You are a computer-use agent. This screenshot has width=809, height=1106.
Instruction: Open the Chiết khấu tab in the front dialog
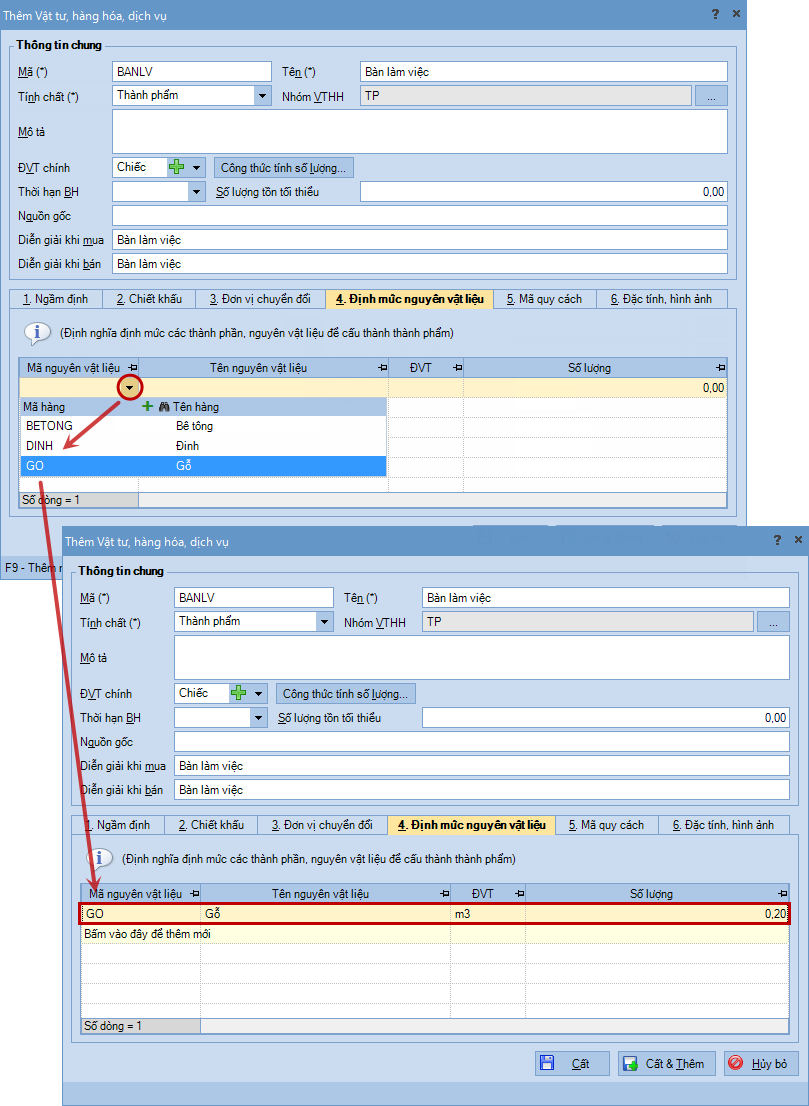click(211, 825)
